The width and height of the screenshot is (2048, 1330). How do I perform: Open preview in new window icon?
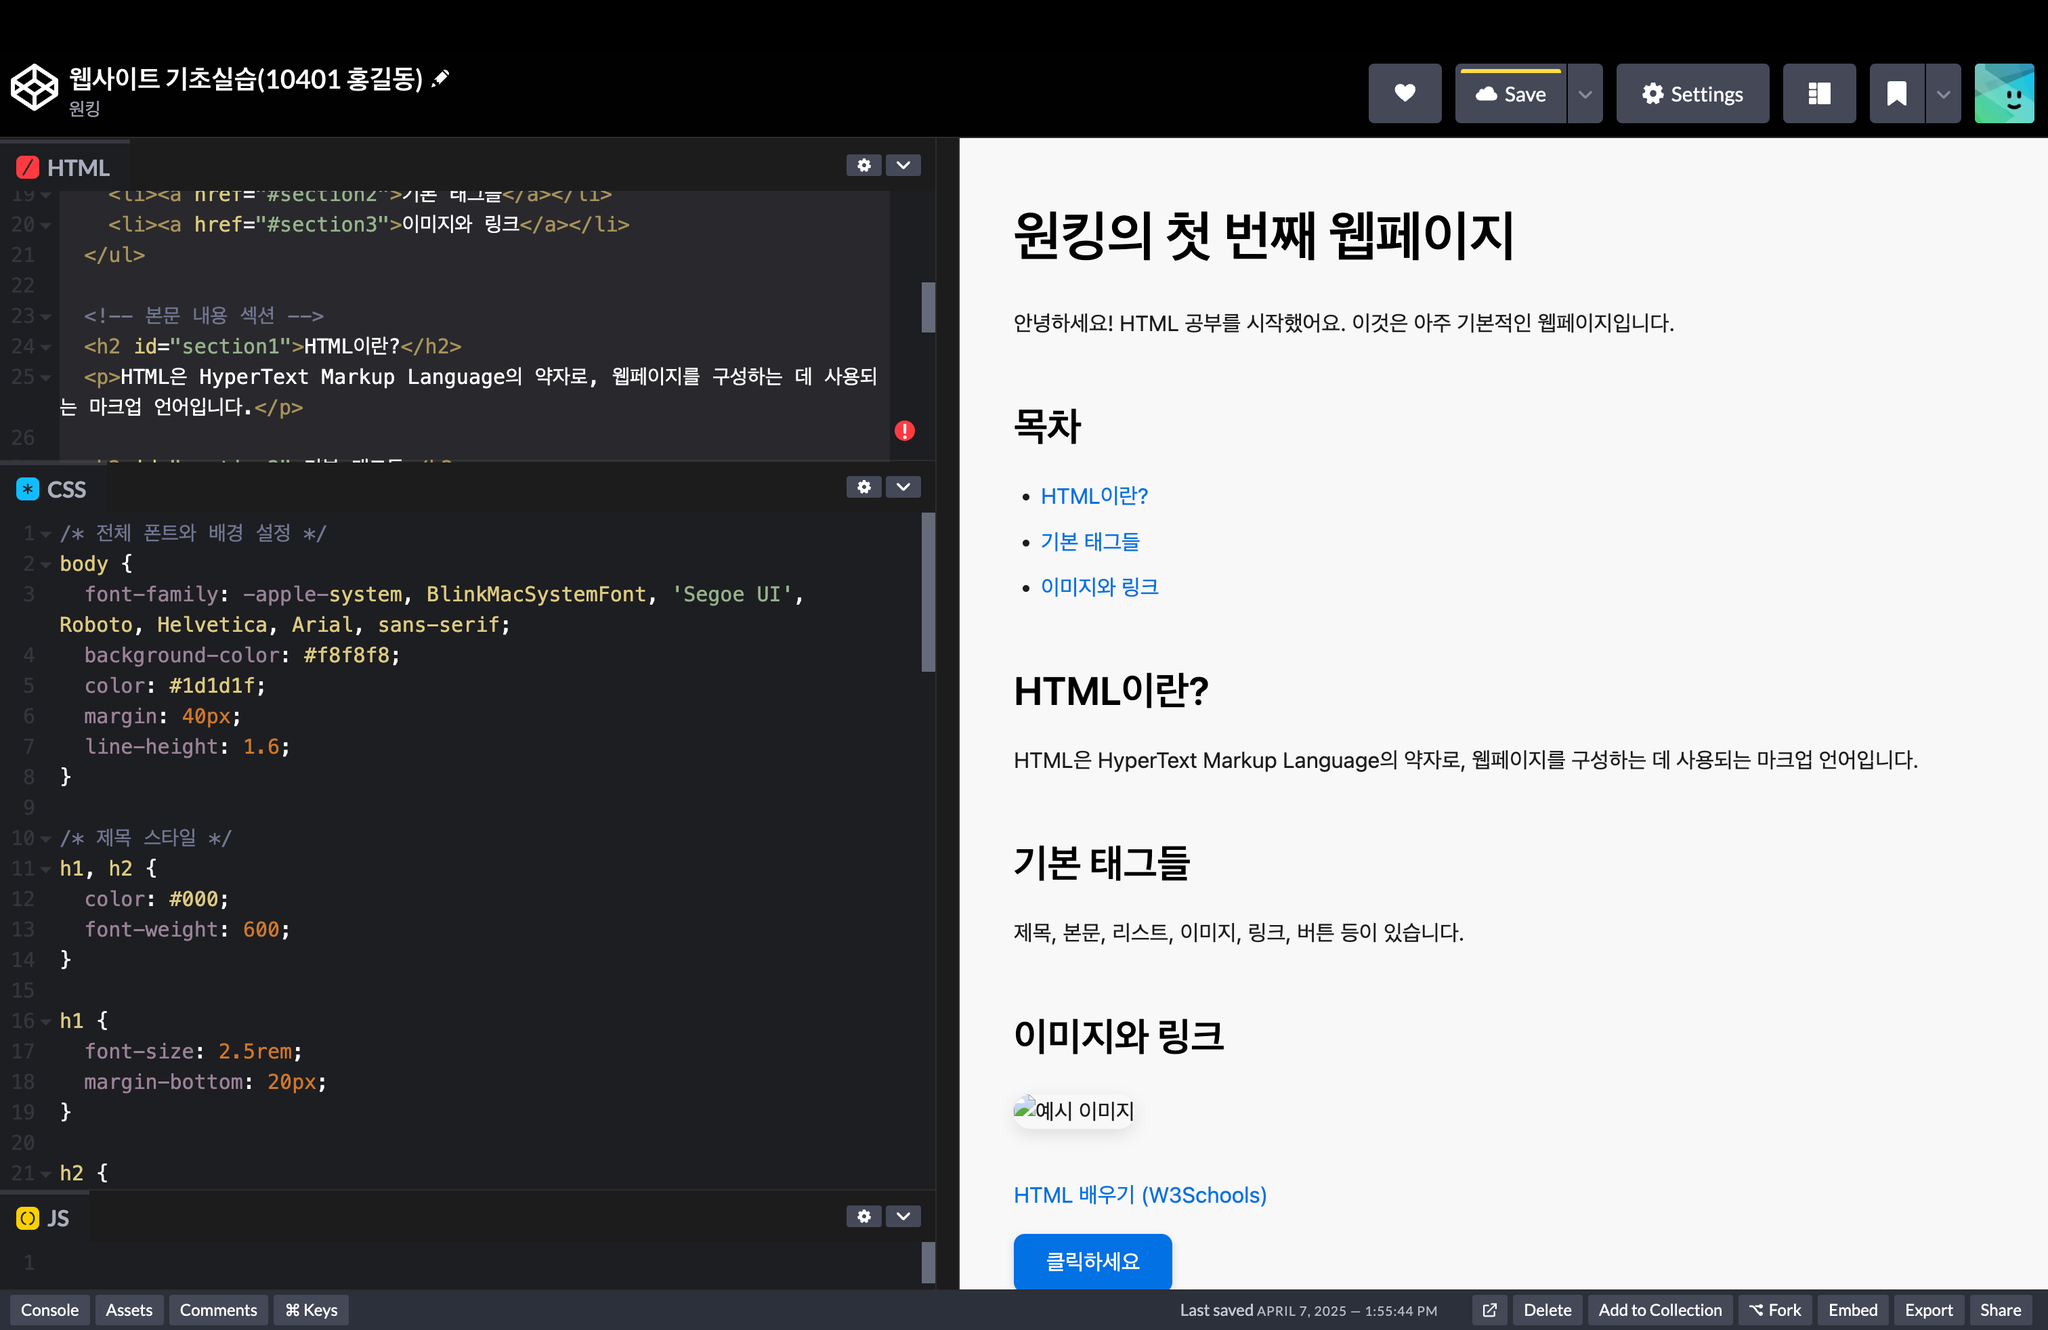tap(1489, 1310)
